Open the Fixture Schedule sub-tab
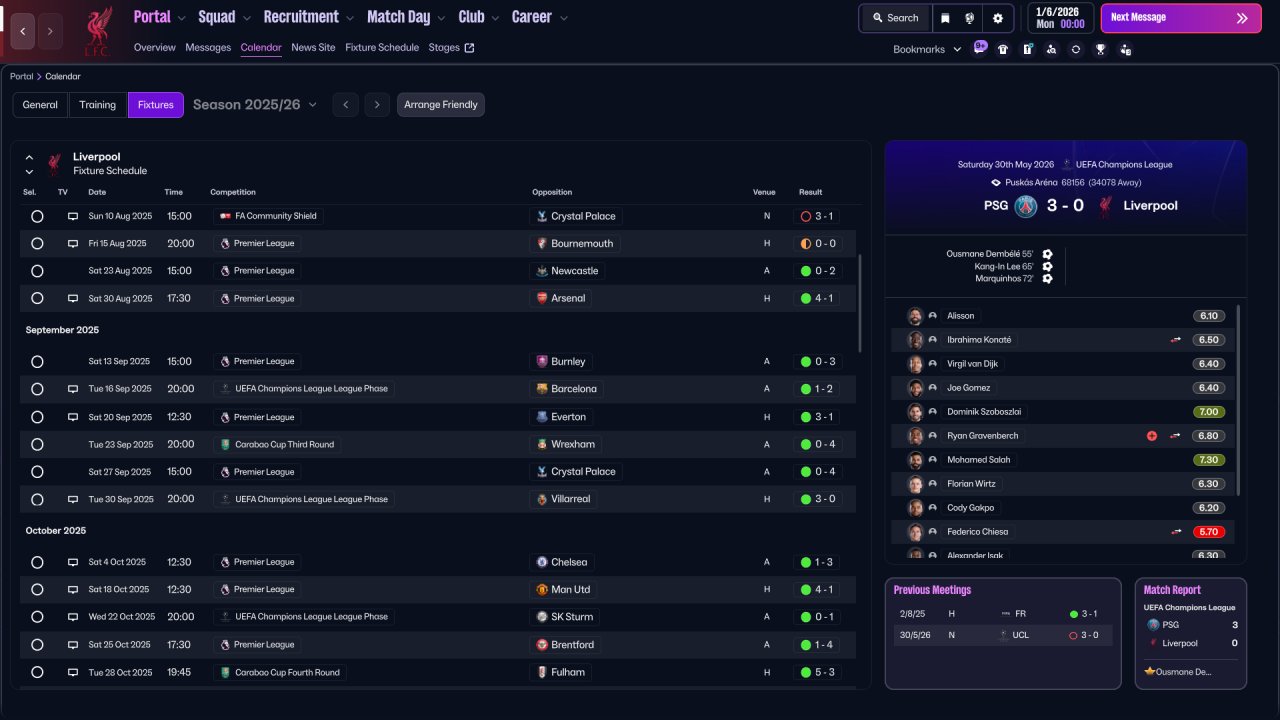 click(x=382, y=47)
